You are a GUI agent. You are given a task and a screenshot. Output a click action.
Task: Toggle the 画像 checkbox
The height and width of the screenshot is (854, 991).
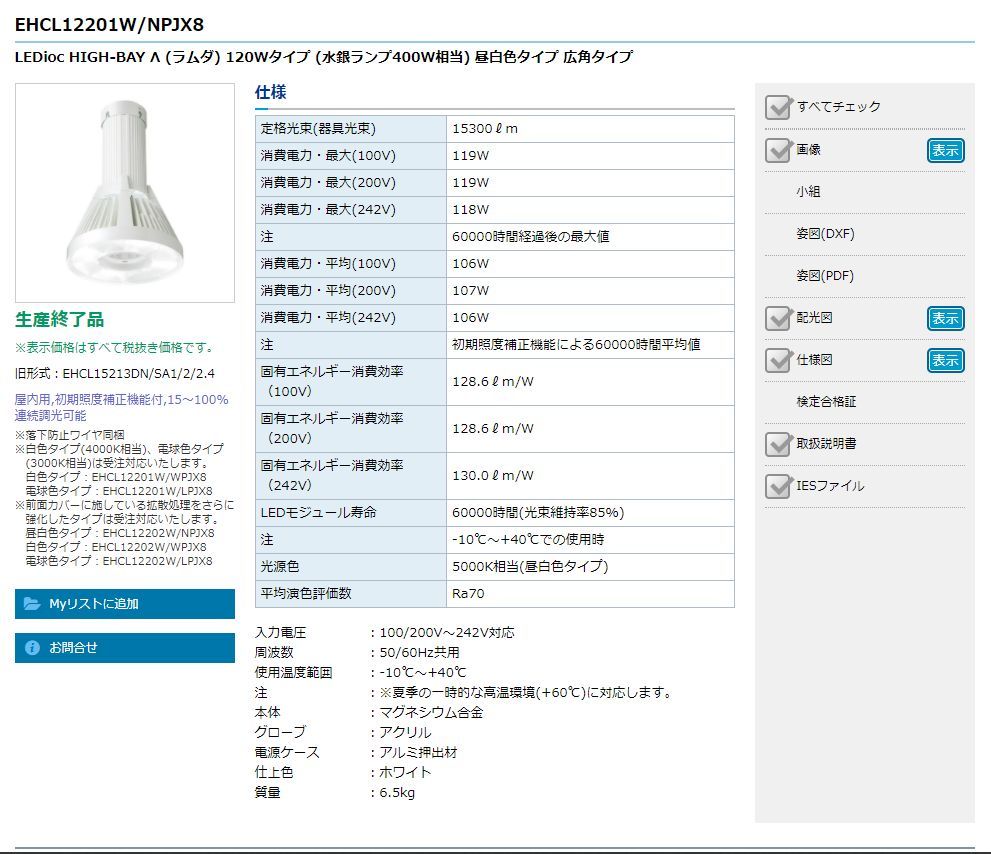pyautogui.click(x=777, y=150)
